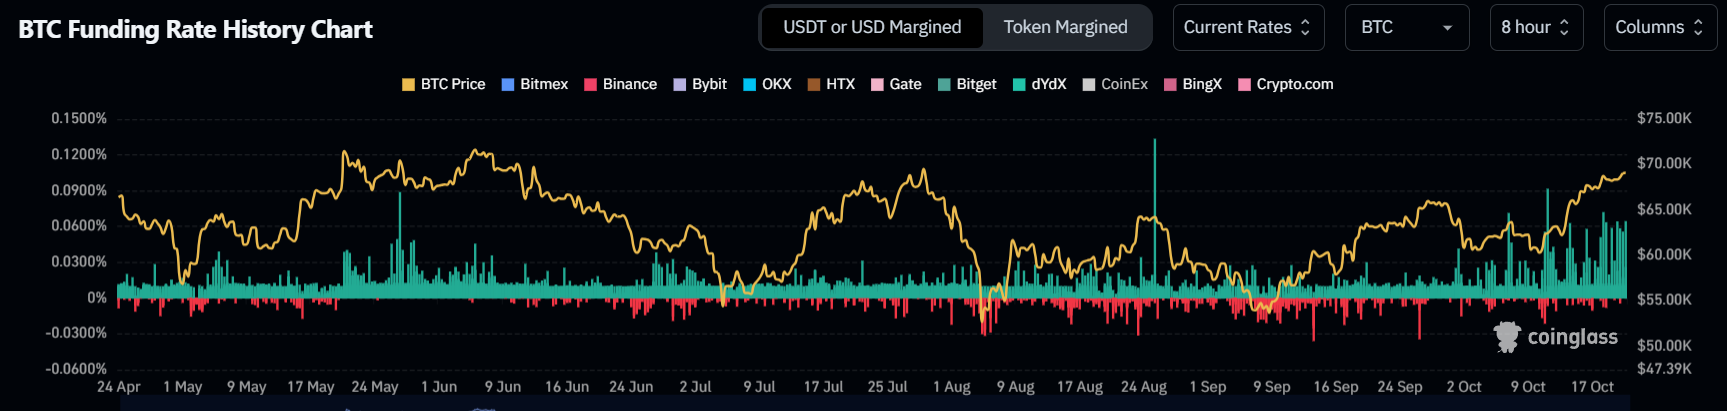Toggle CoinEx legend series
Image resolution: width=1727 pixels, height=411 pixels.
coord(1115,84)
